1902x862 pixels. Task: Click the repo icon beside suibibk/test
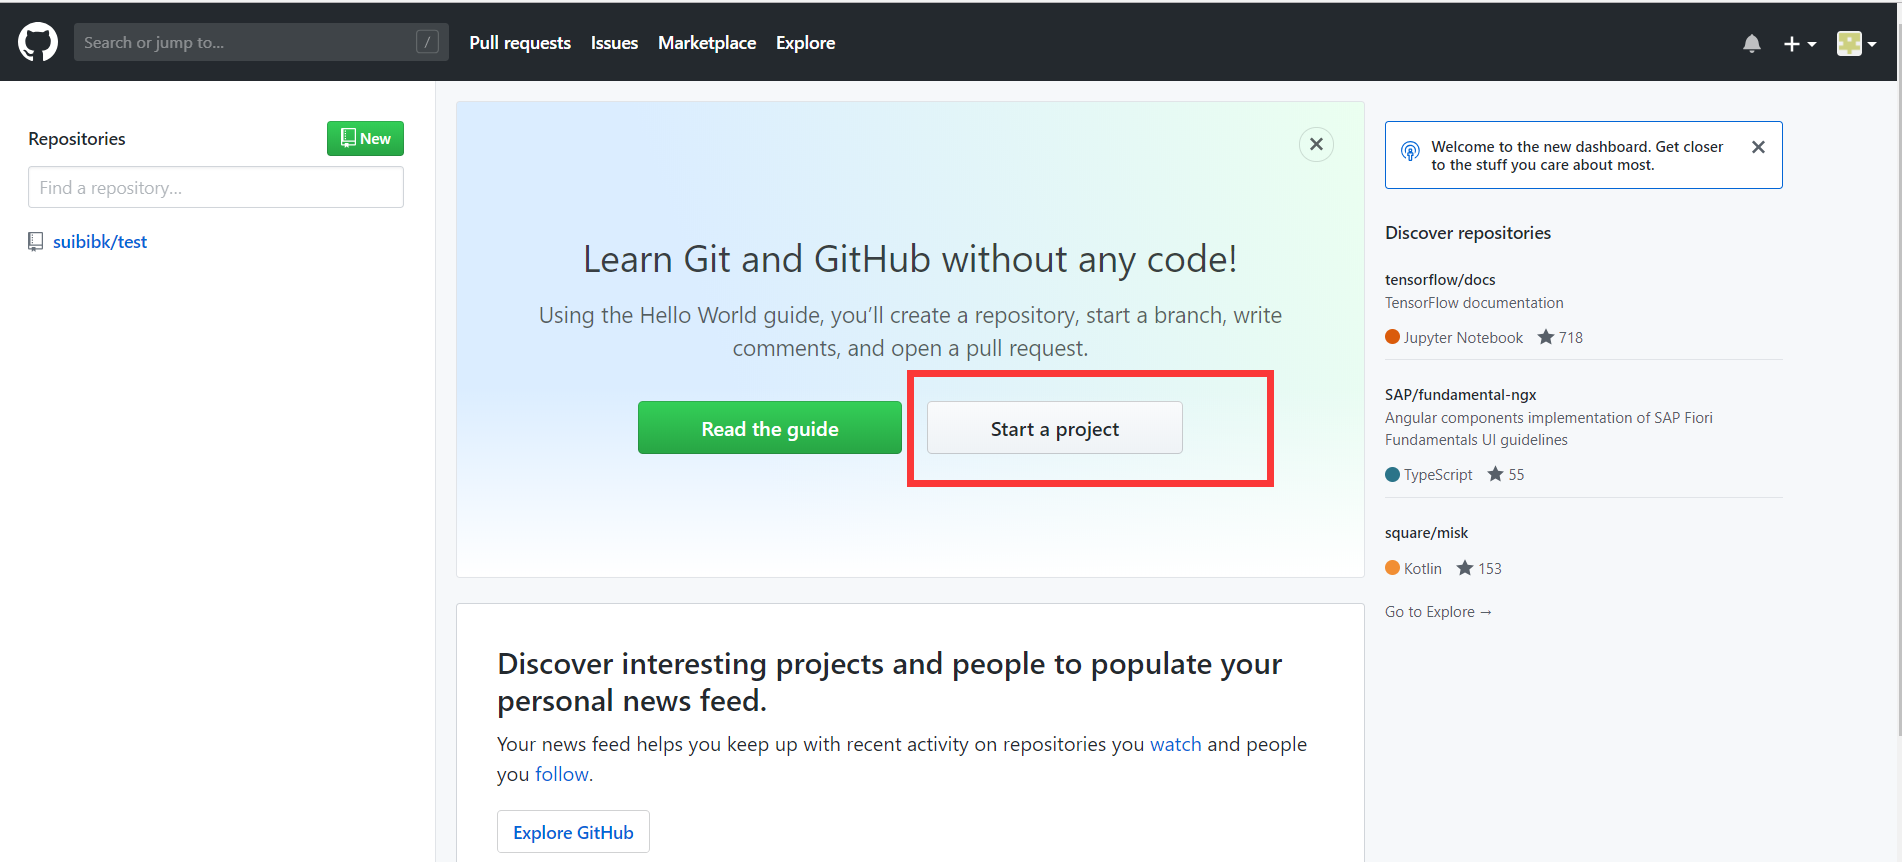(36, 242)
